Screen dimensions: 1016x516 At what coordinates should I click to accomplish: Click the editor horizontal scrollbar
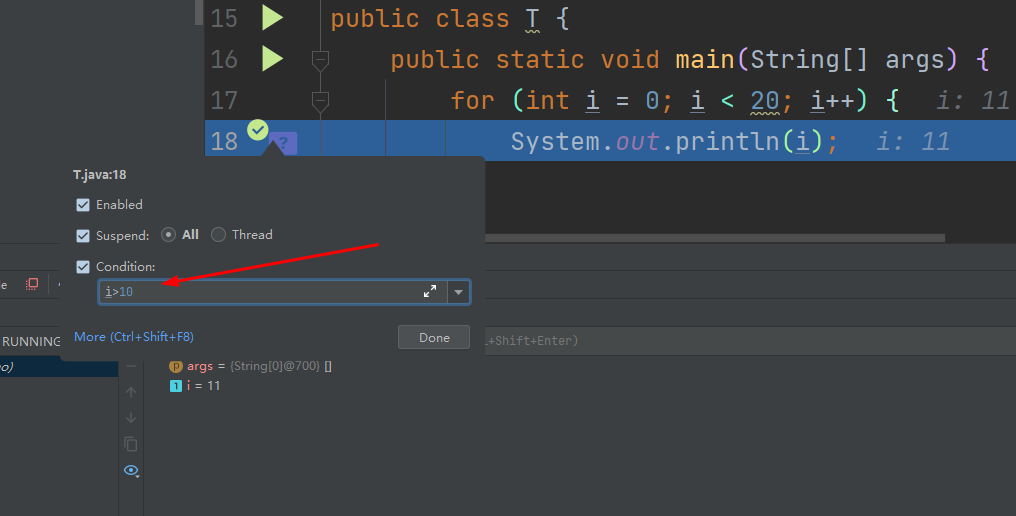click(x=715, y=238)
